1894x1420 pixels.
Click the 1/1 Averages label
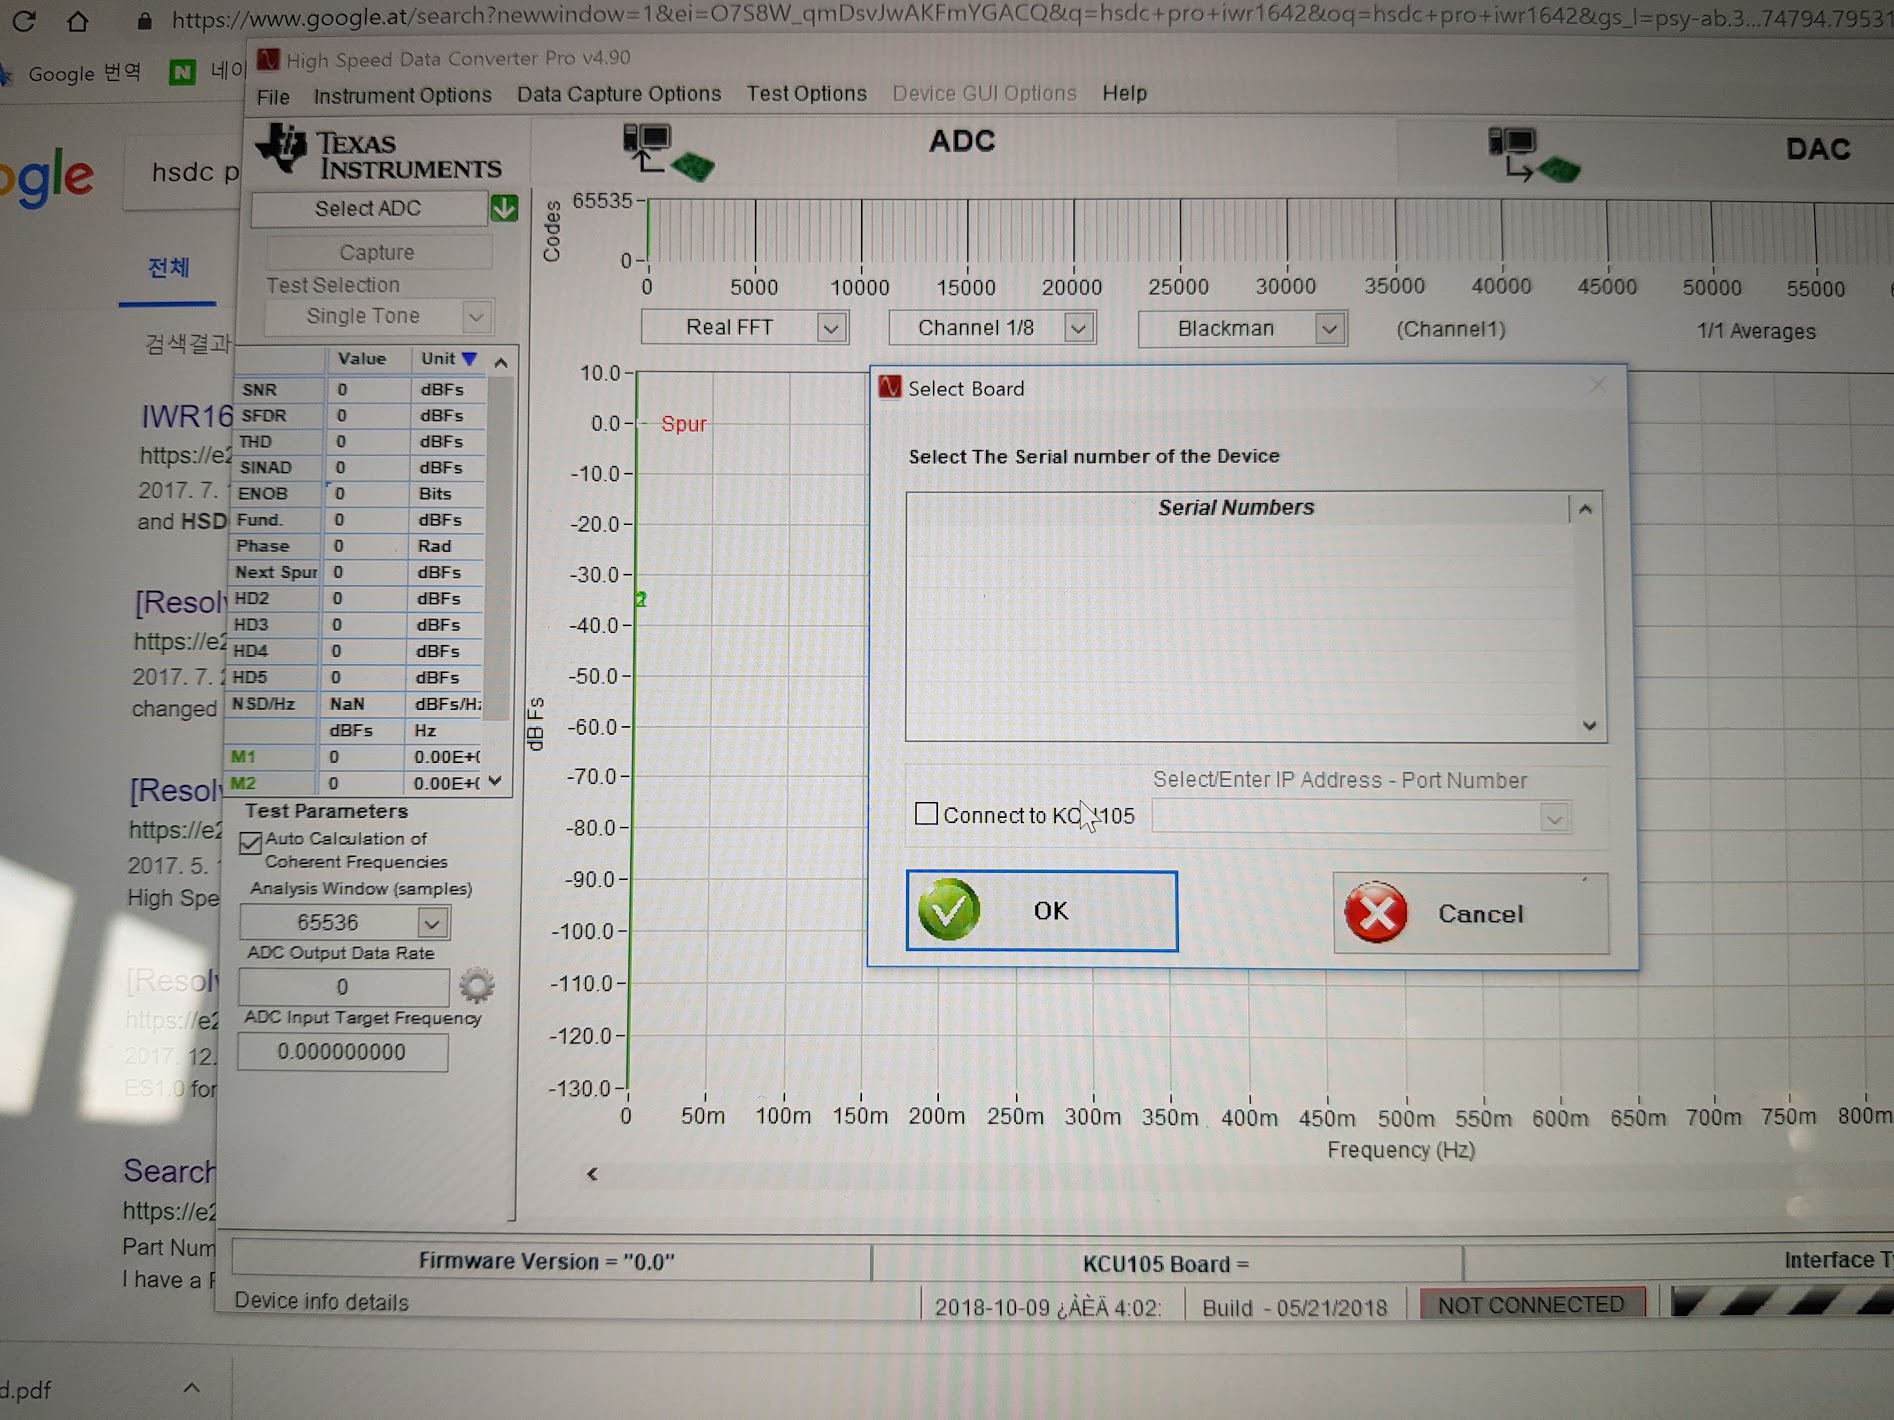click(1756, 331)
